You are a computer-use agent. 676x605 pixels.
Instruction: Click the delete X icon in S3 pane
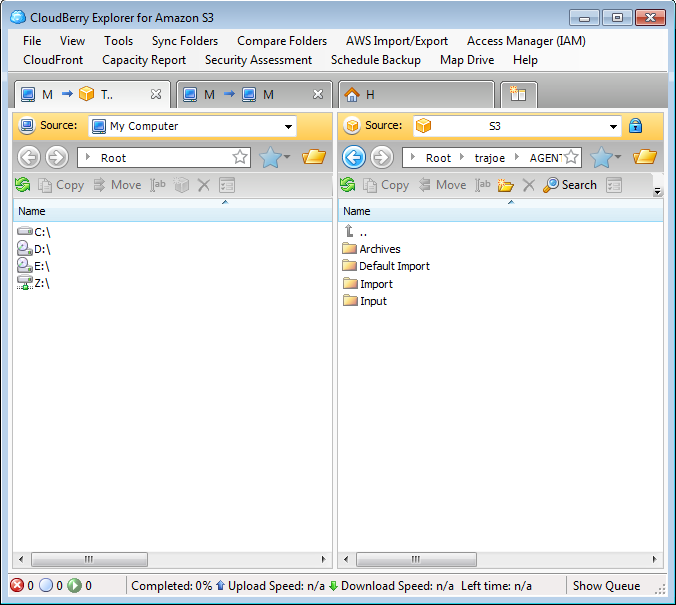click(529, 185)
